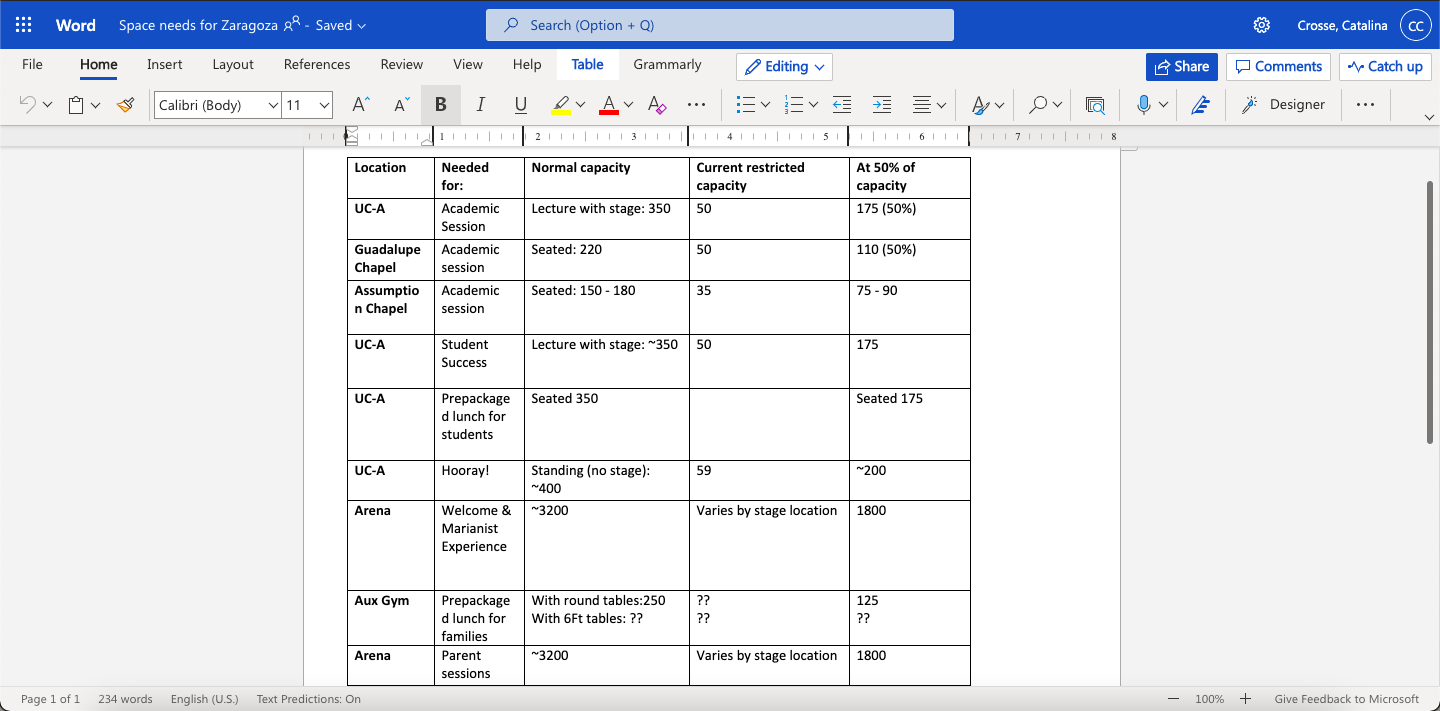Toggle Bold formatting
Image resolution: width=1440 pixels, height=711 pixels.
(x=441, y=105)
